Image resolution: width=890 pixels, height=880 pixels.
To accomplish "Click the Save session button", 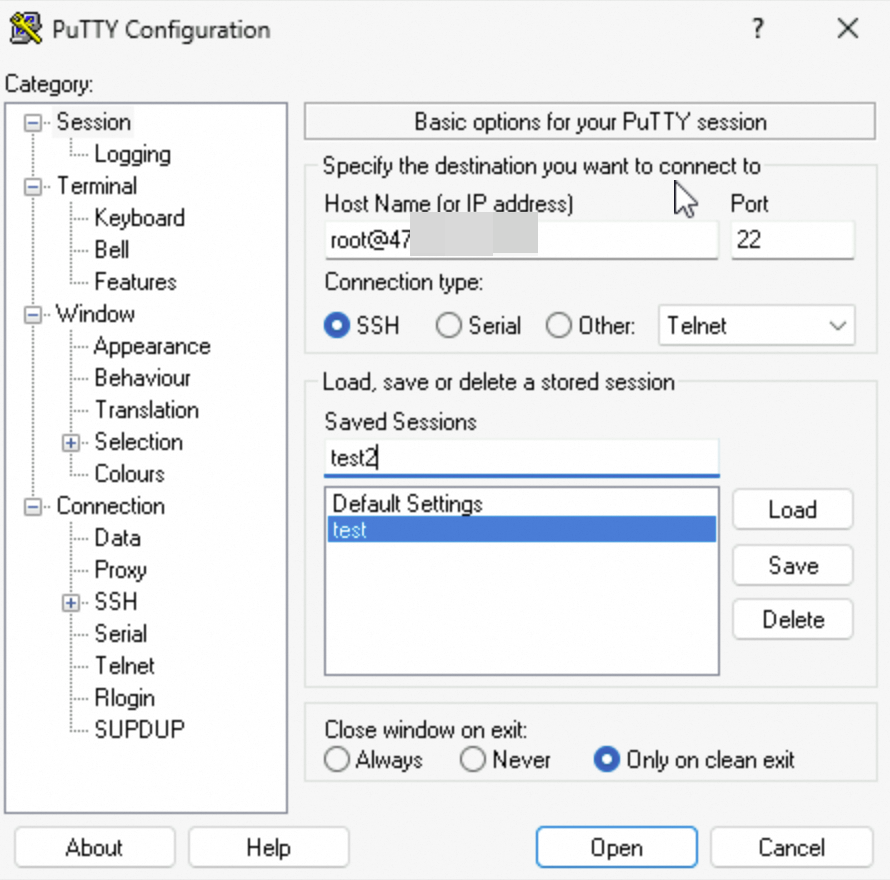I will pos(792,566).
